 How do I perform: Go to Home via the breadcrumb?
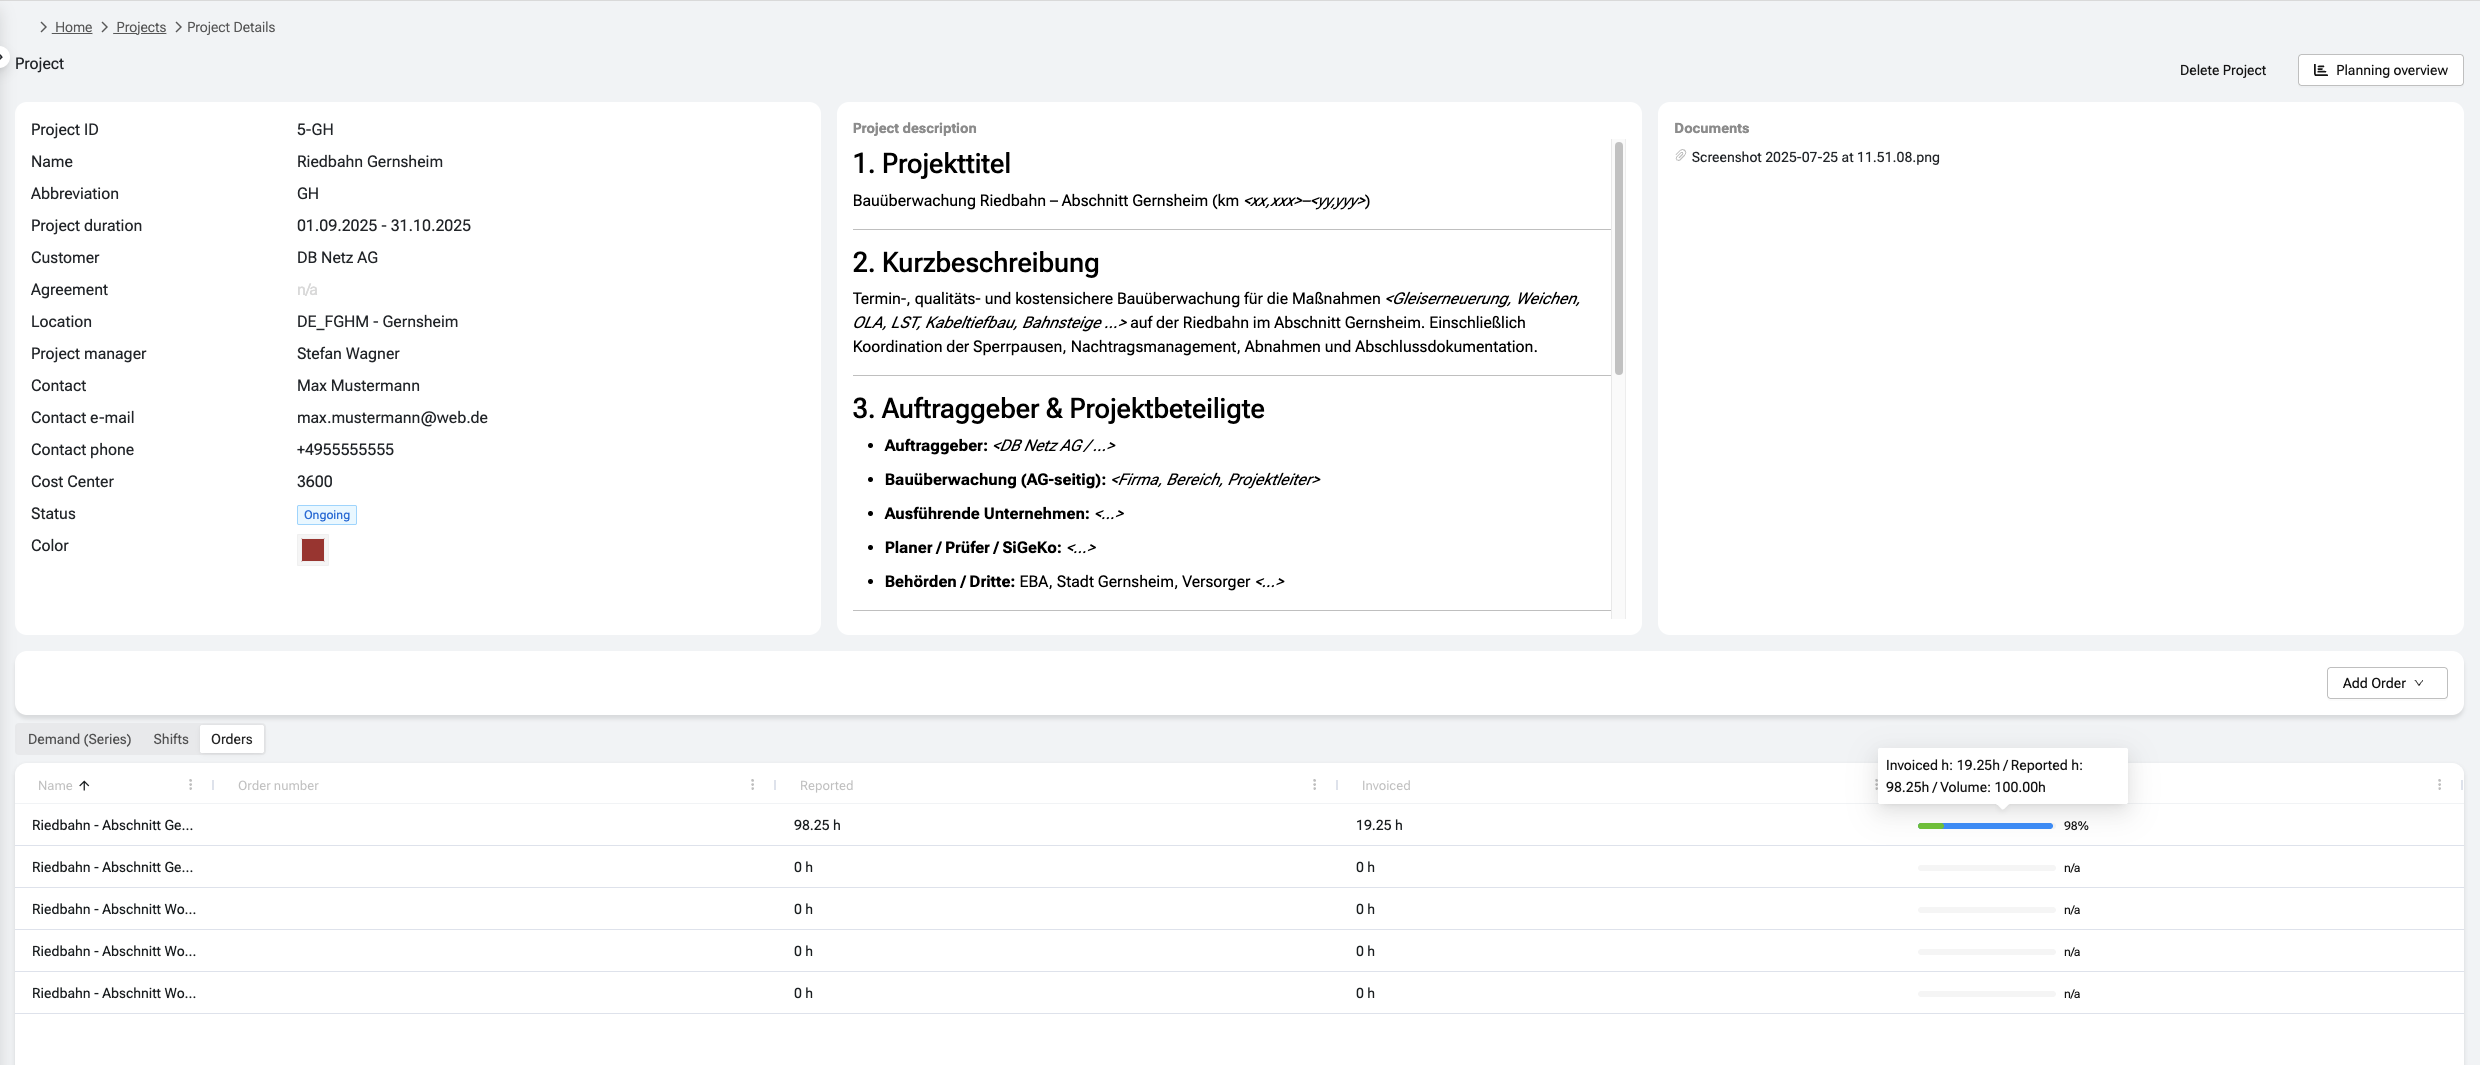point(73,27)
